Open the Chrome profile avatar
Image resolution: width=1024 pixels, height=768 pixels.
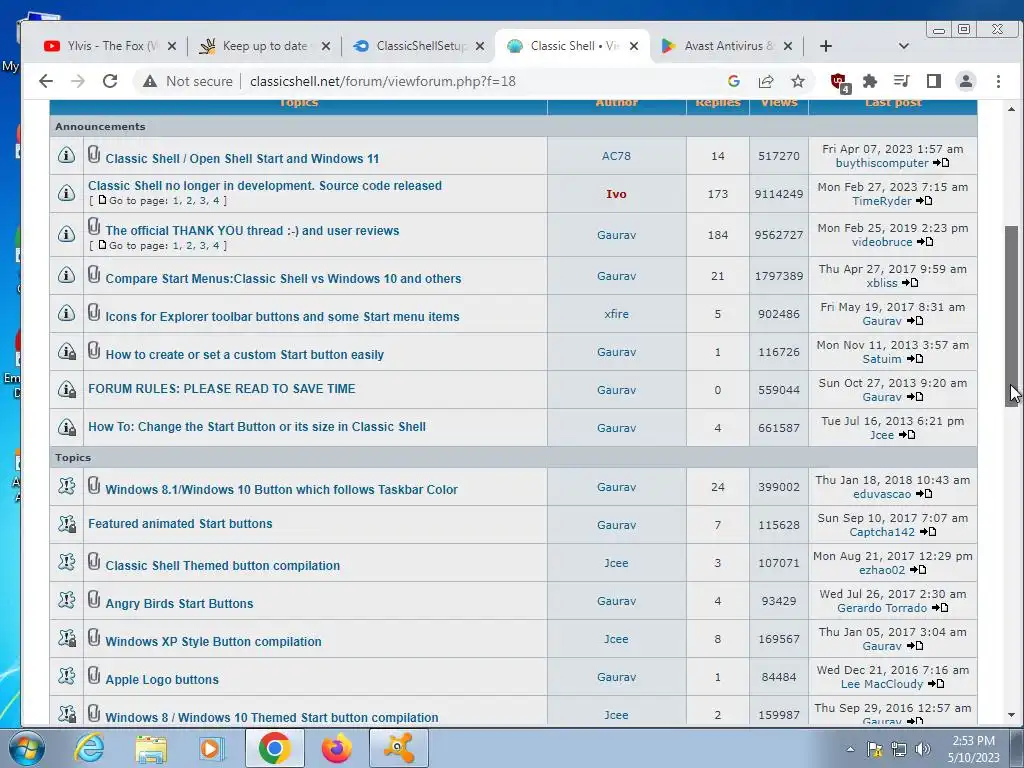965,81
